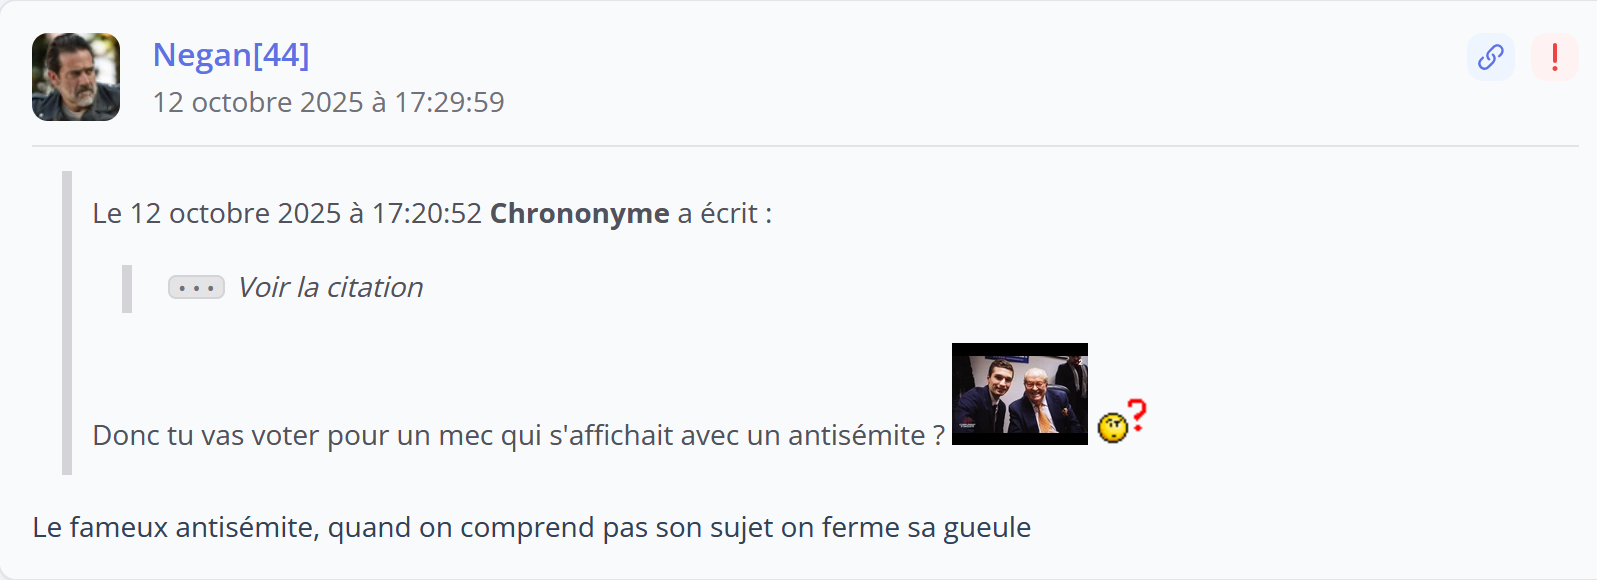1597x580 pixels.
Task: Click the "a écrit :" quote header text
Action: pyautogui.click(x=724, y=213)
